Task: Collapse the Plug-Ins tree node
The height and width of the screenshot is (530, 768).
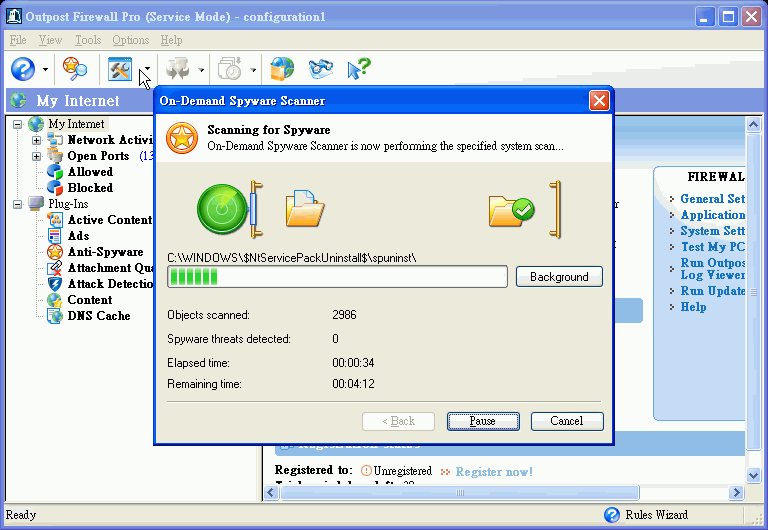Action: pyautogui.click(x=18, y=204)
